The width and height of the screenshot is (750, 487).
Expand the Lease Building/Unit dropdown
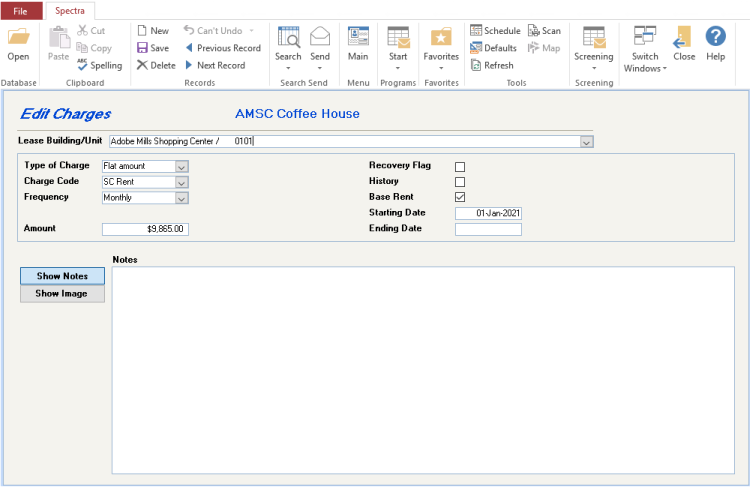[586, 142]
